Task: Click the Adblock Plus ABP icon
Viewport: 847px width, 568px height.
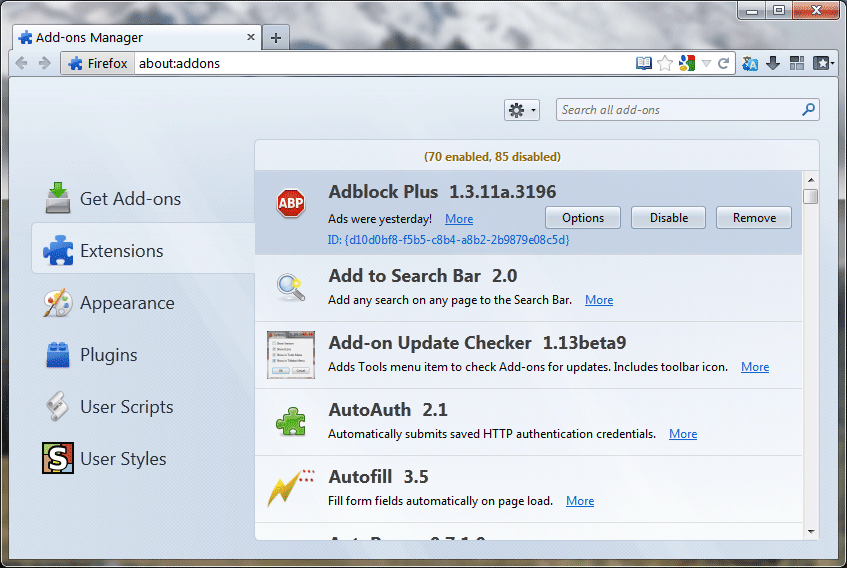Action: [291, 203]
